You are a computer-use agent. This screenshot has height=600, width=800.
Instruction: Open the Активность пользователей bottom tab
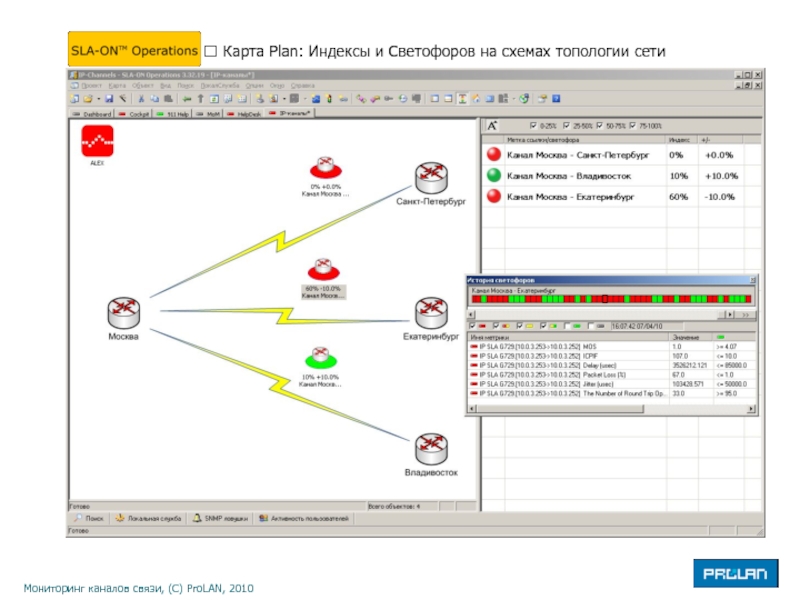[304, 518]
